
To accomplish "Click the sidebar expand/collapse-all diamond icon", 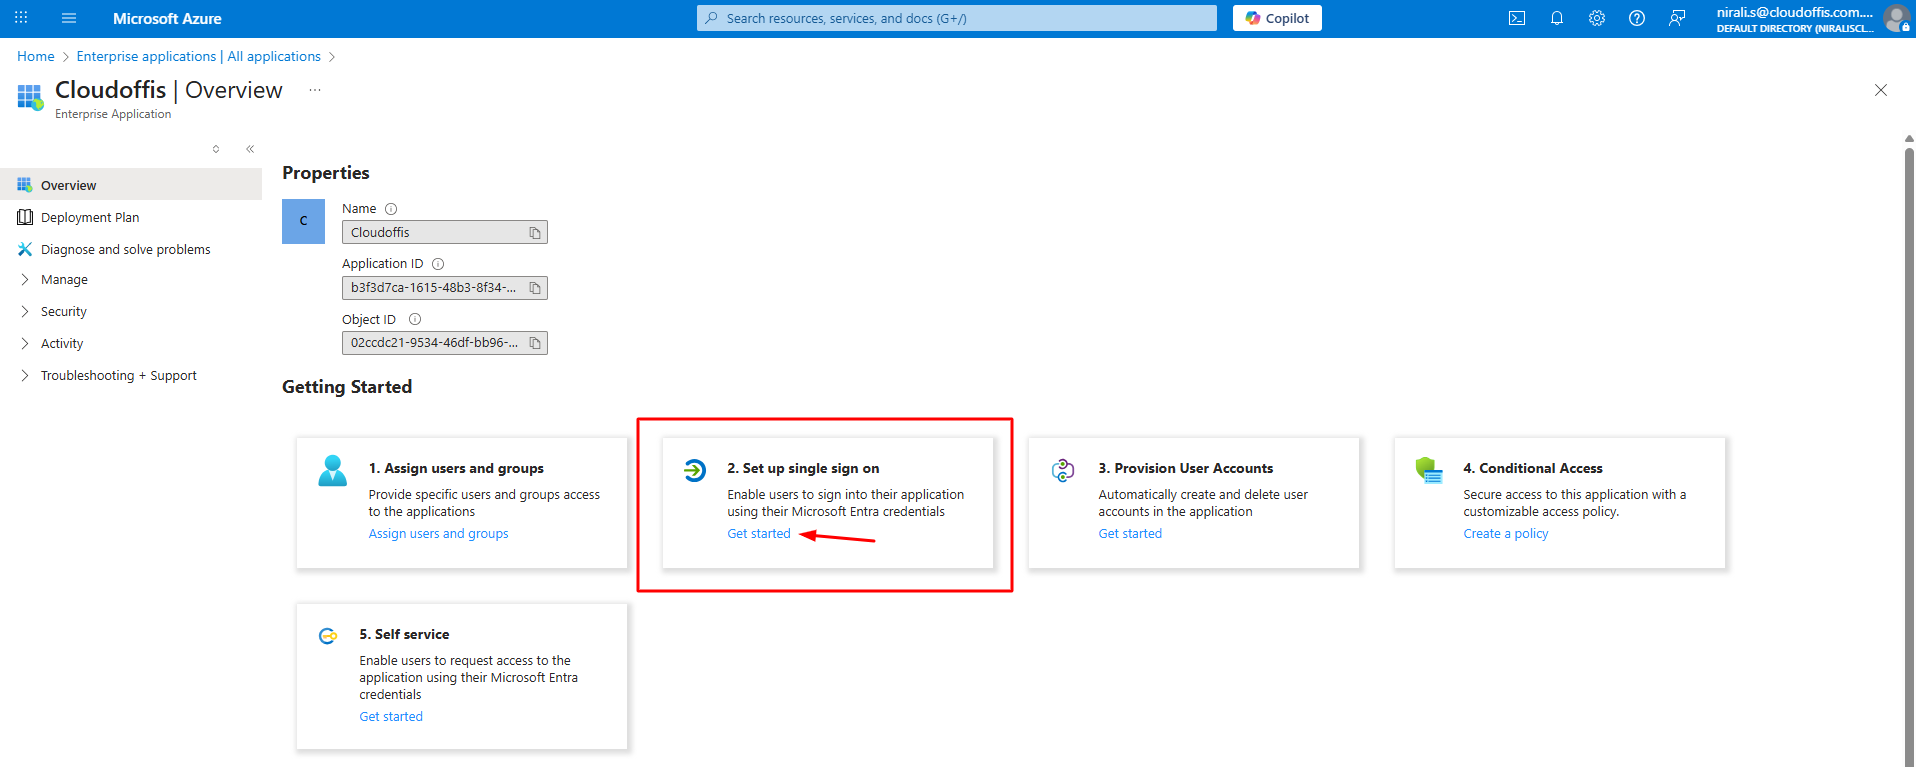I will 216,149.
